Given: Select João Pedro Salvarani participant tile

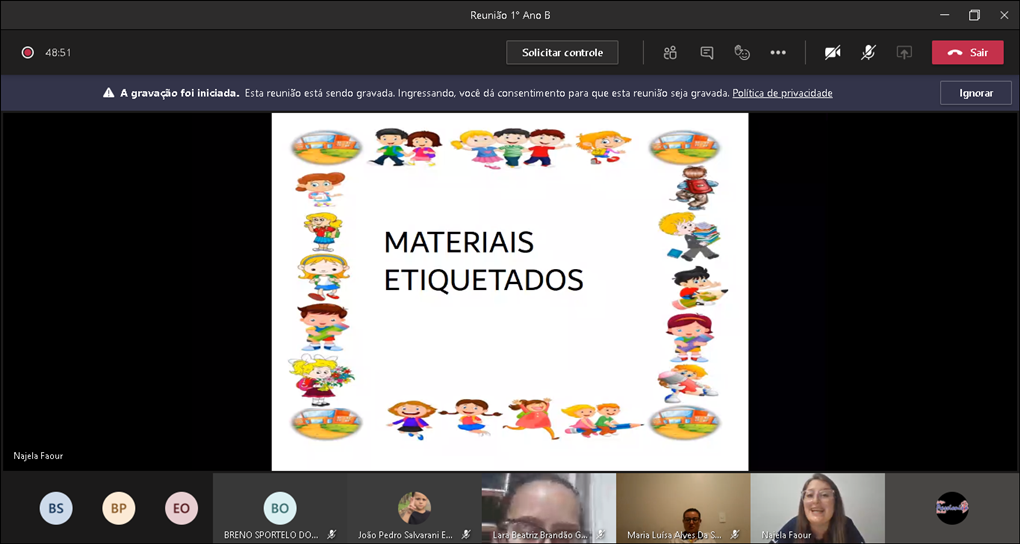Looking at the screenshot, I should [x=414, y=508].
